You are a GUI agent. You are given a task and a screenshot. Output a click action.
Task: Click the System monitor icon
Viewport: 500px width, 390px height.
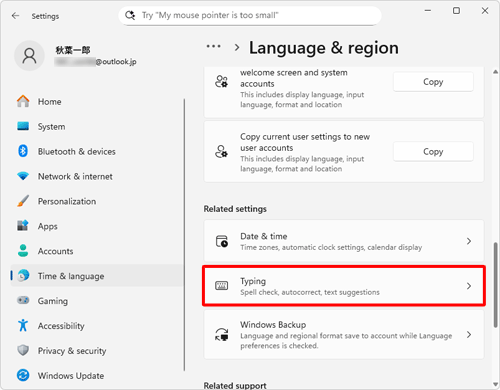[x=23, y=126]
